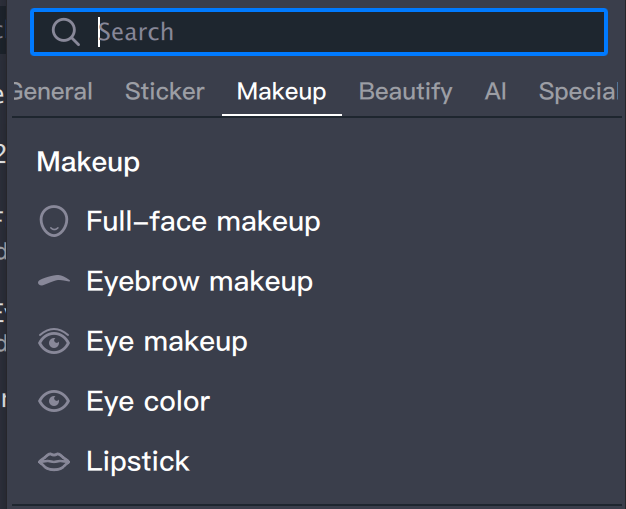Click the magnifying glass search icon
The image size is (626, 509).
pos(66,32)
